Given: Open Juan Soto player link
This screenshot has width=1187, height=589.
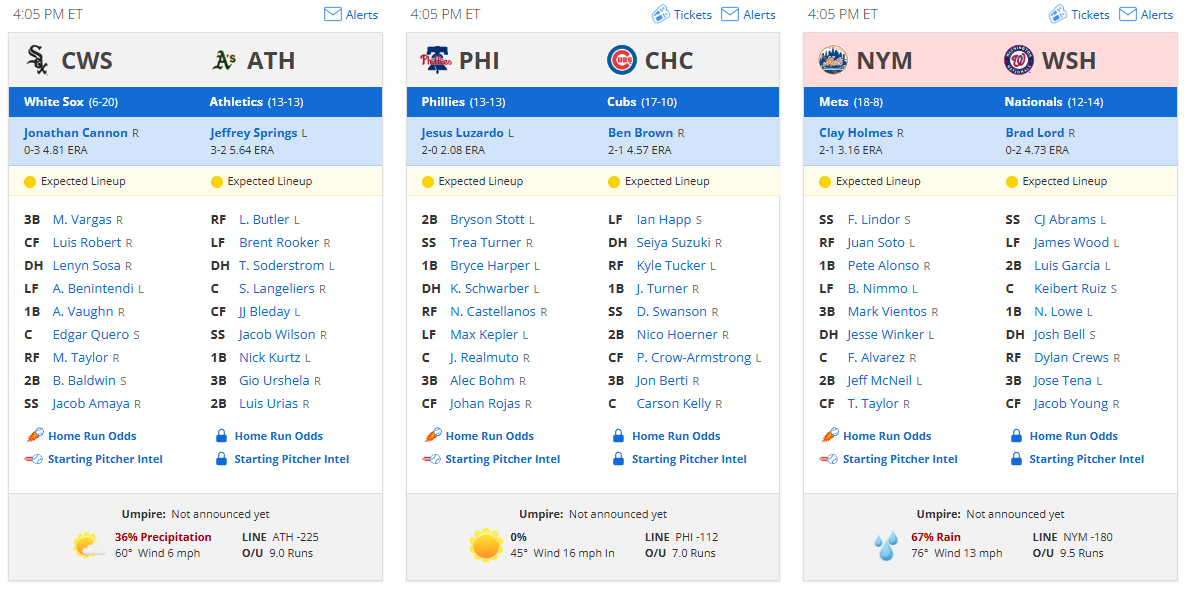Looking at the screenshot, I should [x=876, y=243].
